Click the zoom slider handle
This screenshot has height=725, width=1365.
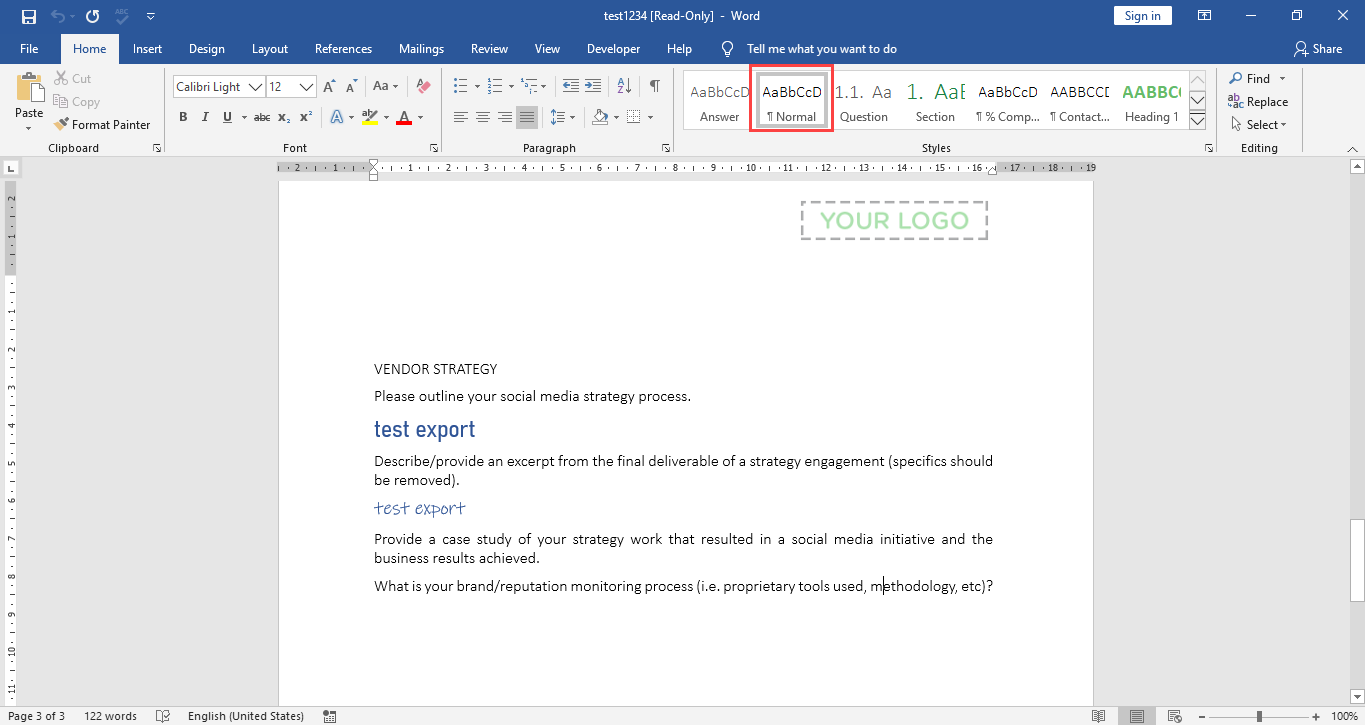coord(1259,716)
